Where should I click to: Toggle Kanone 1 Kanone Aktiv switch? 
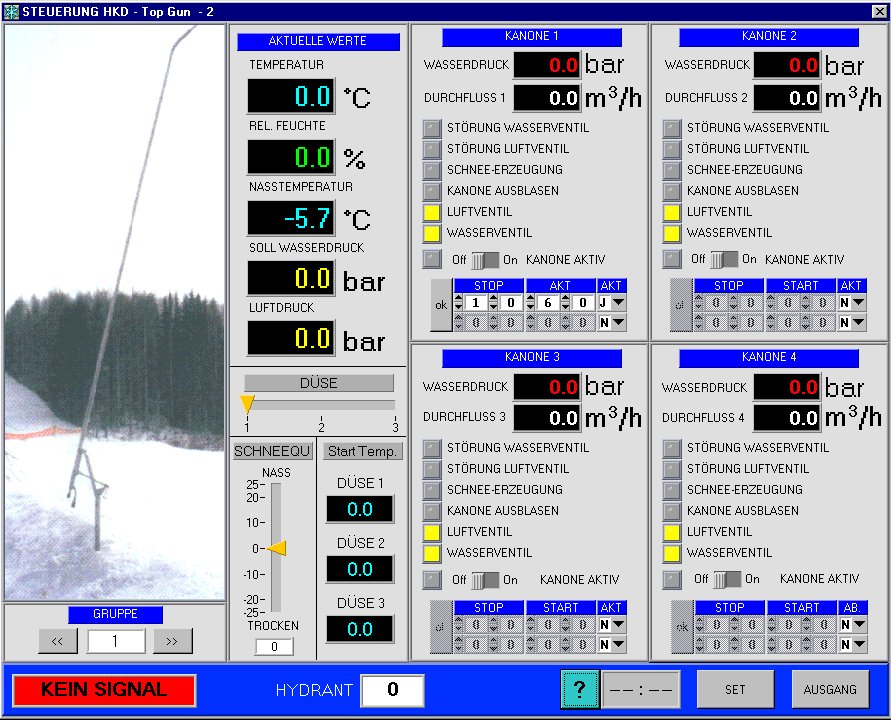pyautogui.click(x=485, y=260)
